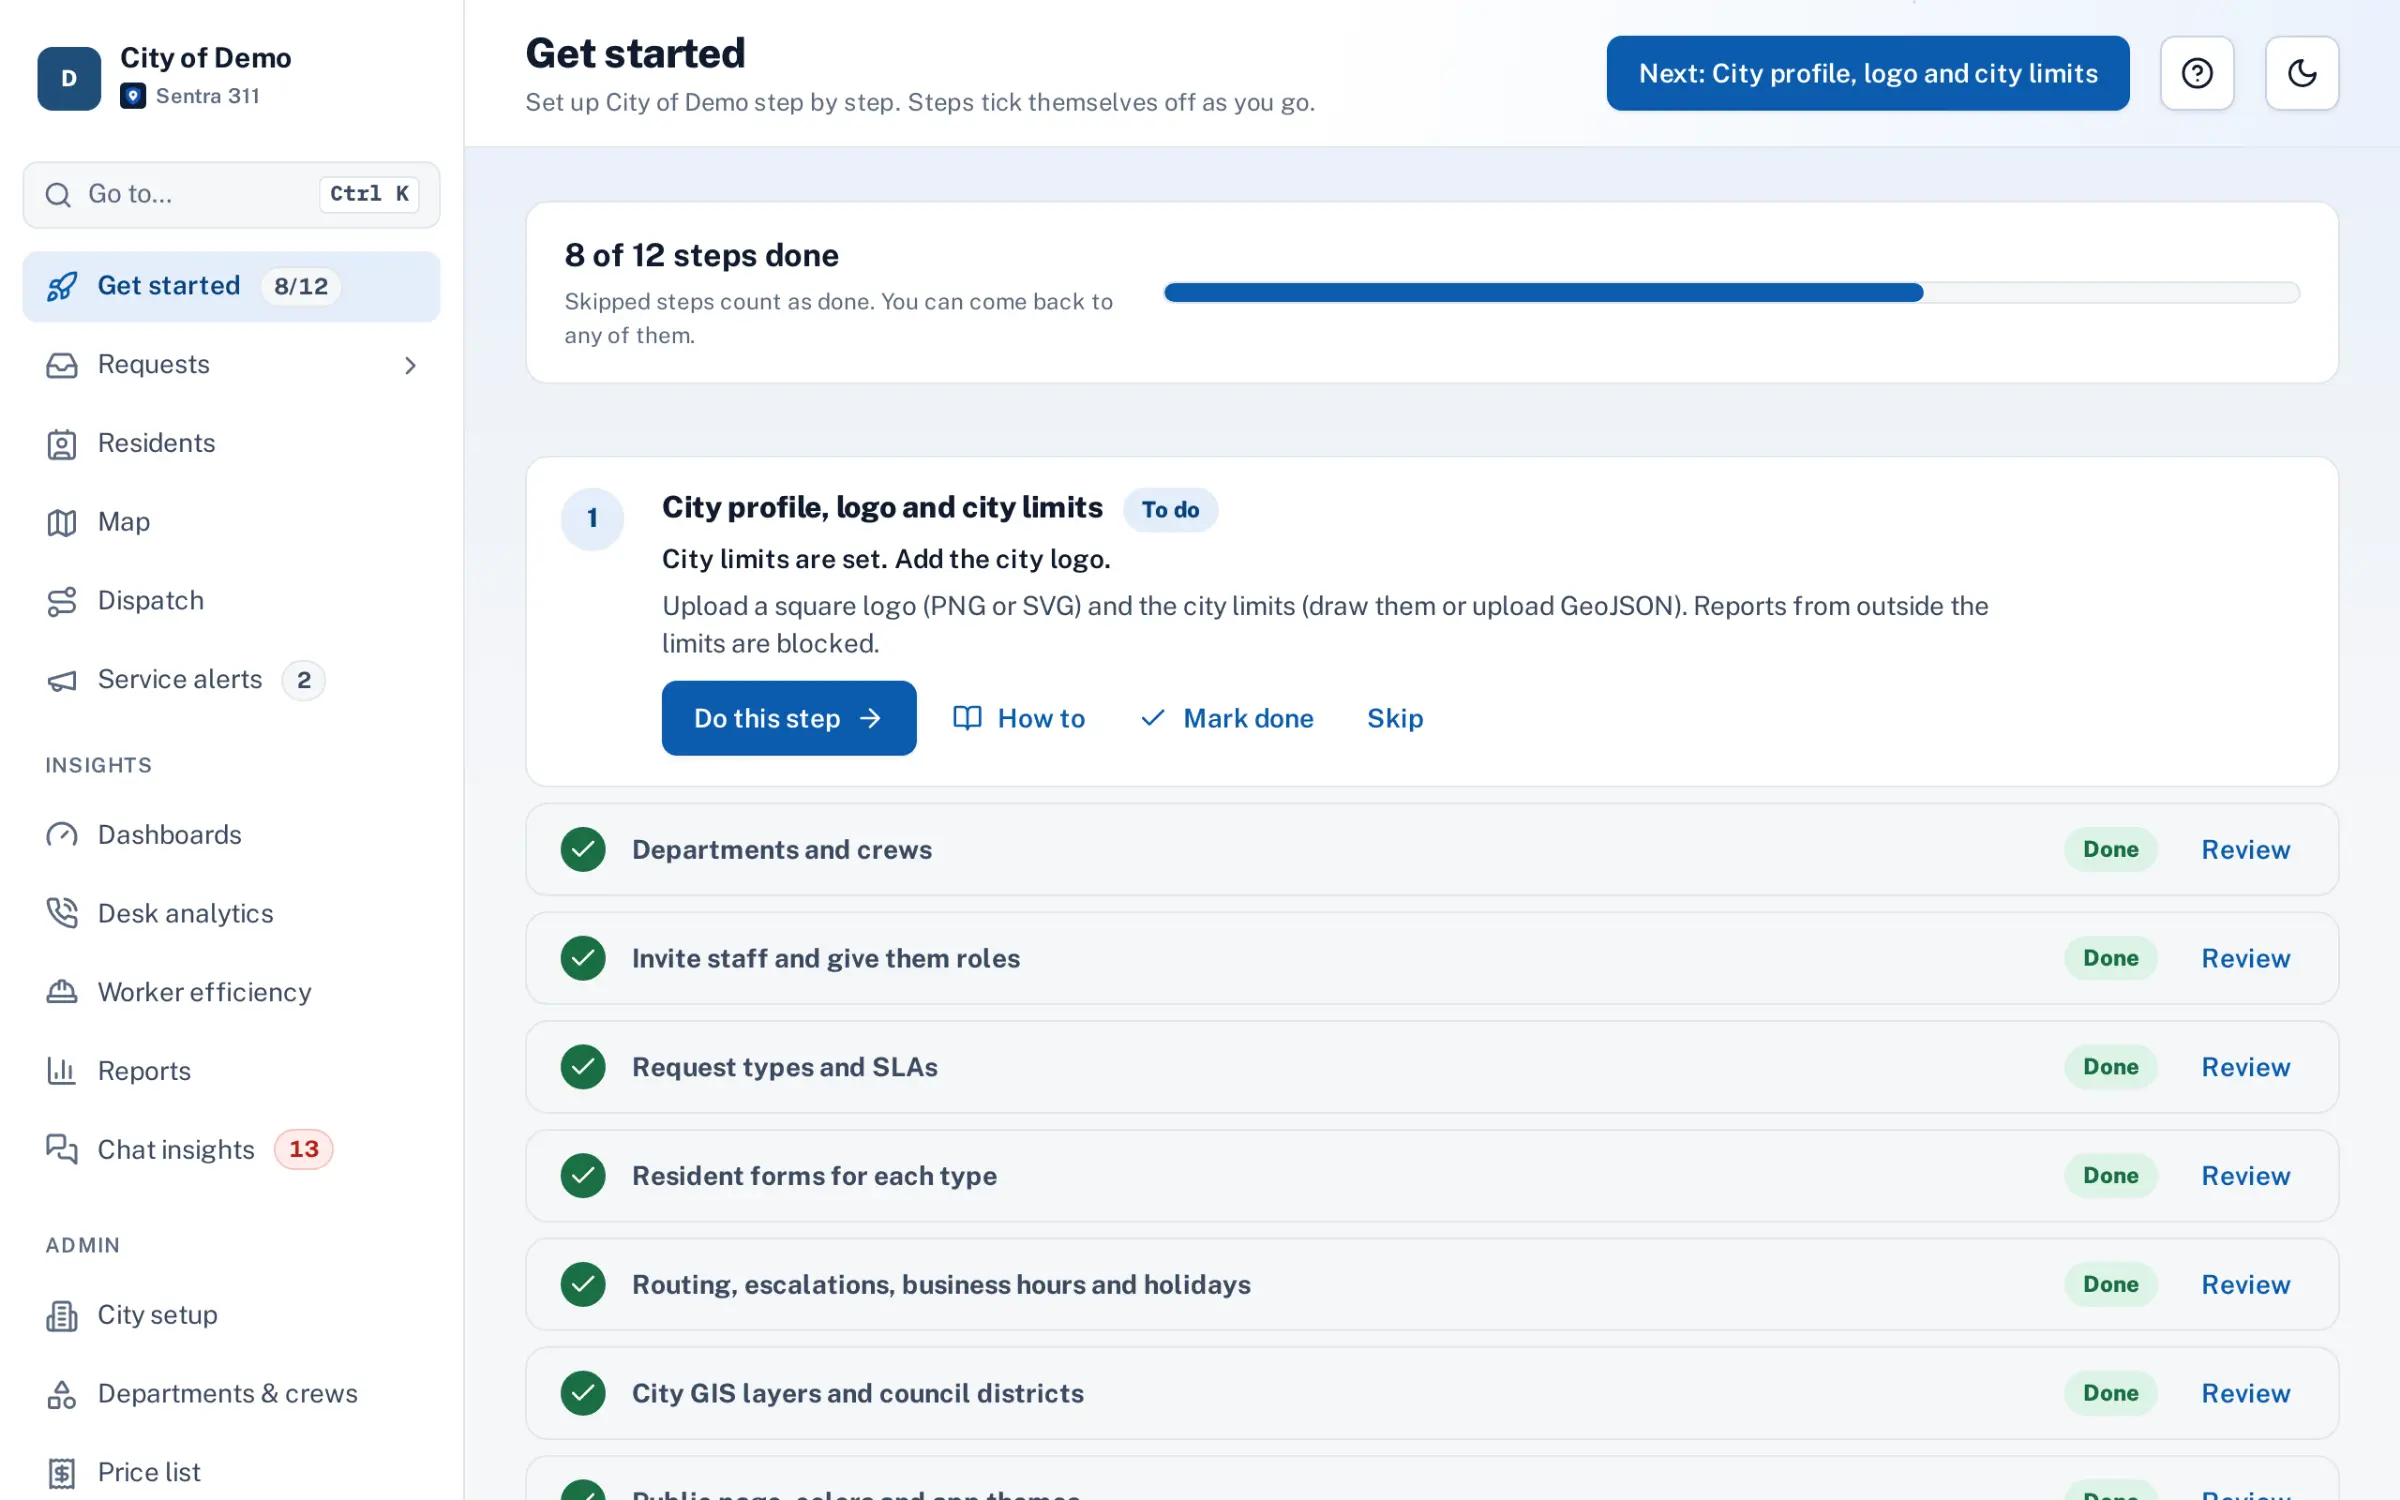The height and width of the screenshot is (1500, 2400).
Task: Review the Request types and SLAs step
Action: coord(2246,1067)
